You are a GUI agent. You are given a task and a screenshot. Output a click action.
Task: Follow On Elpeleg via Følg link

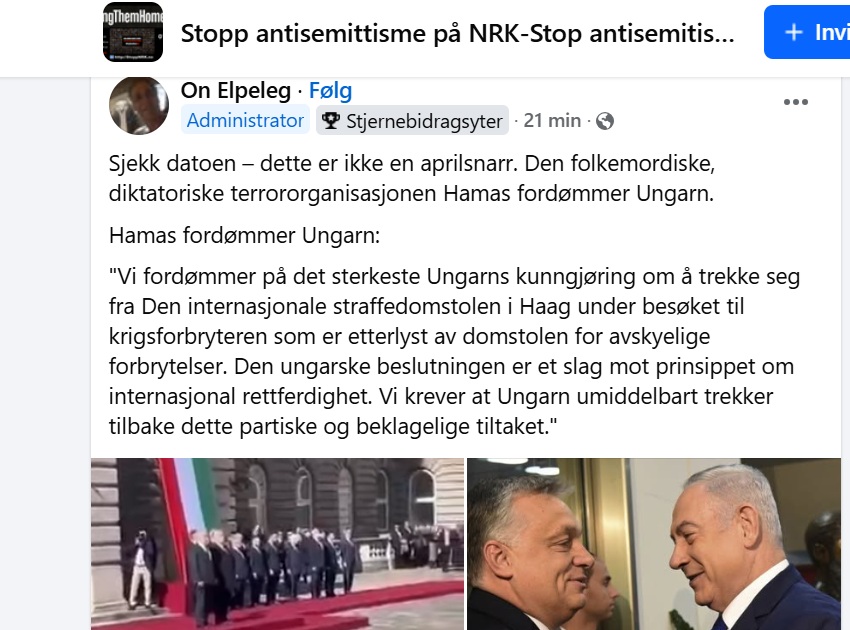[x=330, y=91]
